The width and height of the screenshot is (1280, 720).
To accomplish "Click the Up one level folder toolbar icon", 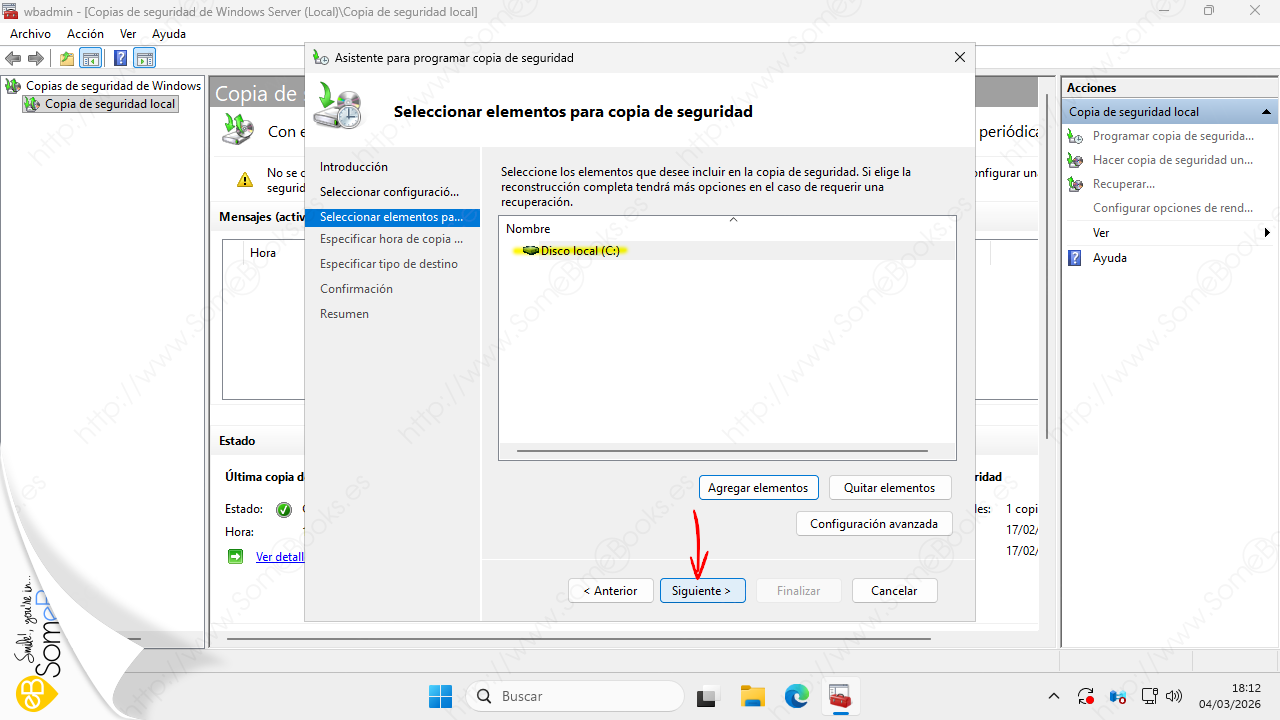I will [67, 58].
